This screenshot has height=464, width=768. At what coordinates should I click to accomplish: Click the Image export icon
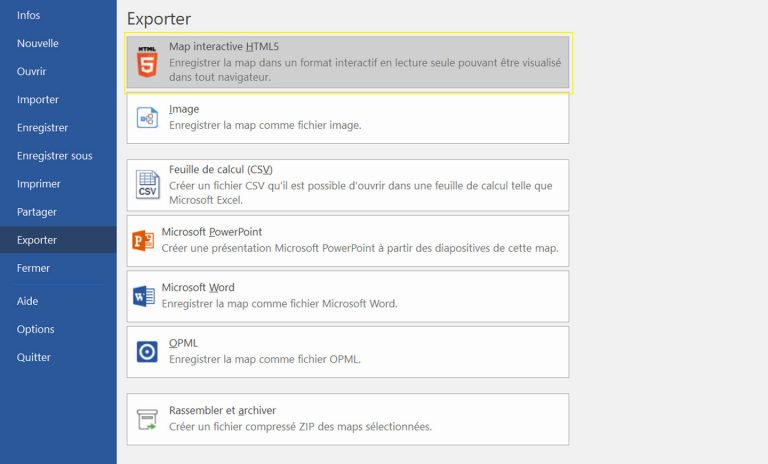coord(147,118)
